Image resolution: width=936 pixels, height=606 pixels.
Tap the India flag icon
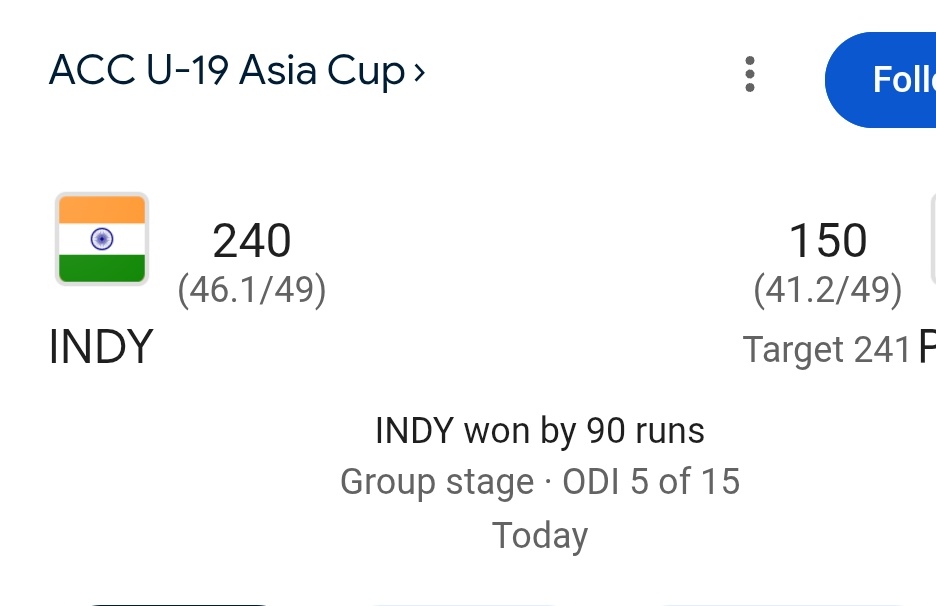point(102,239)
